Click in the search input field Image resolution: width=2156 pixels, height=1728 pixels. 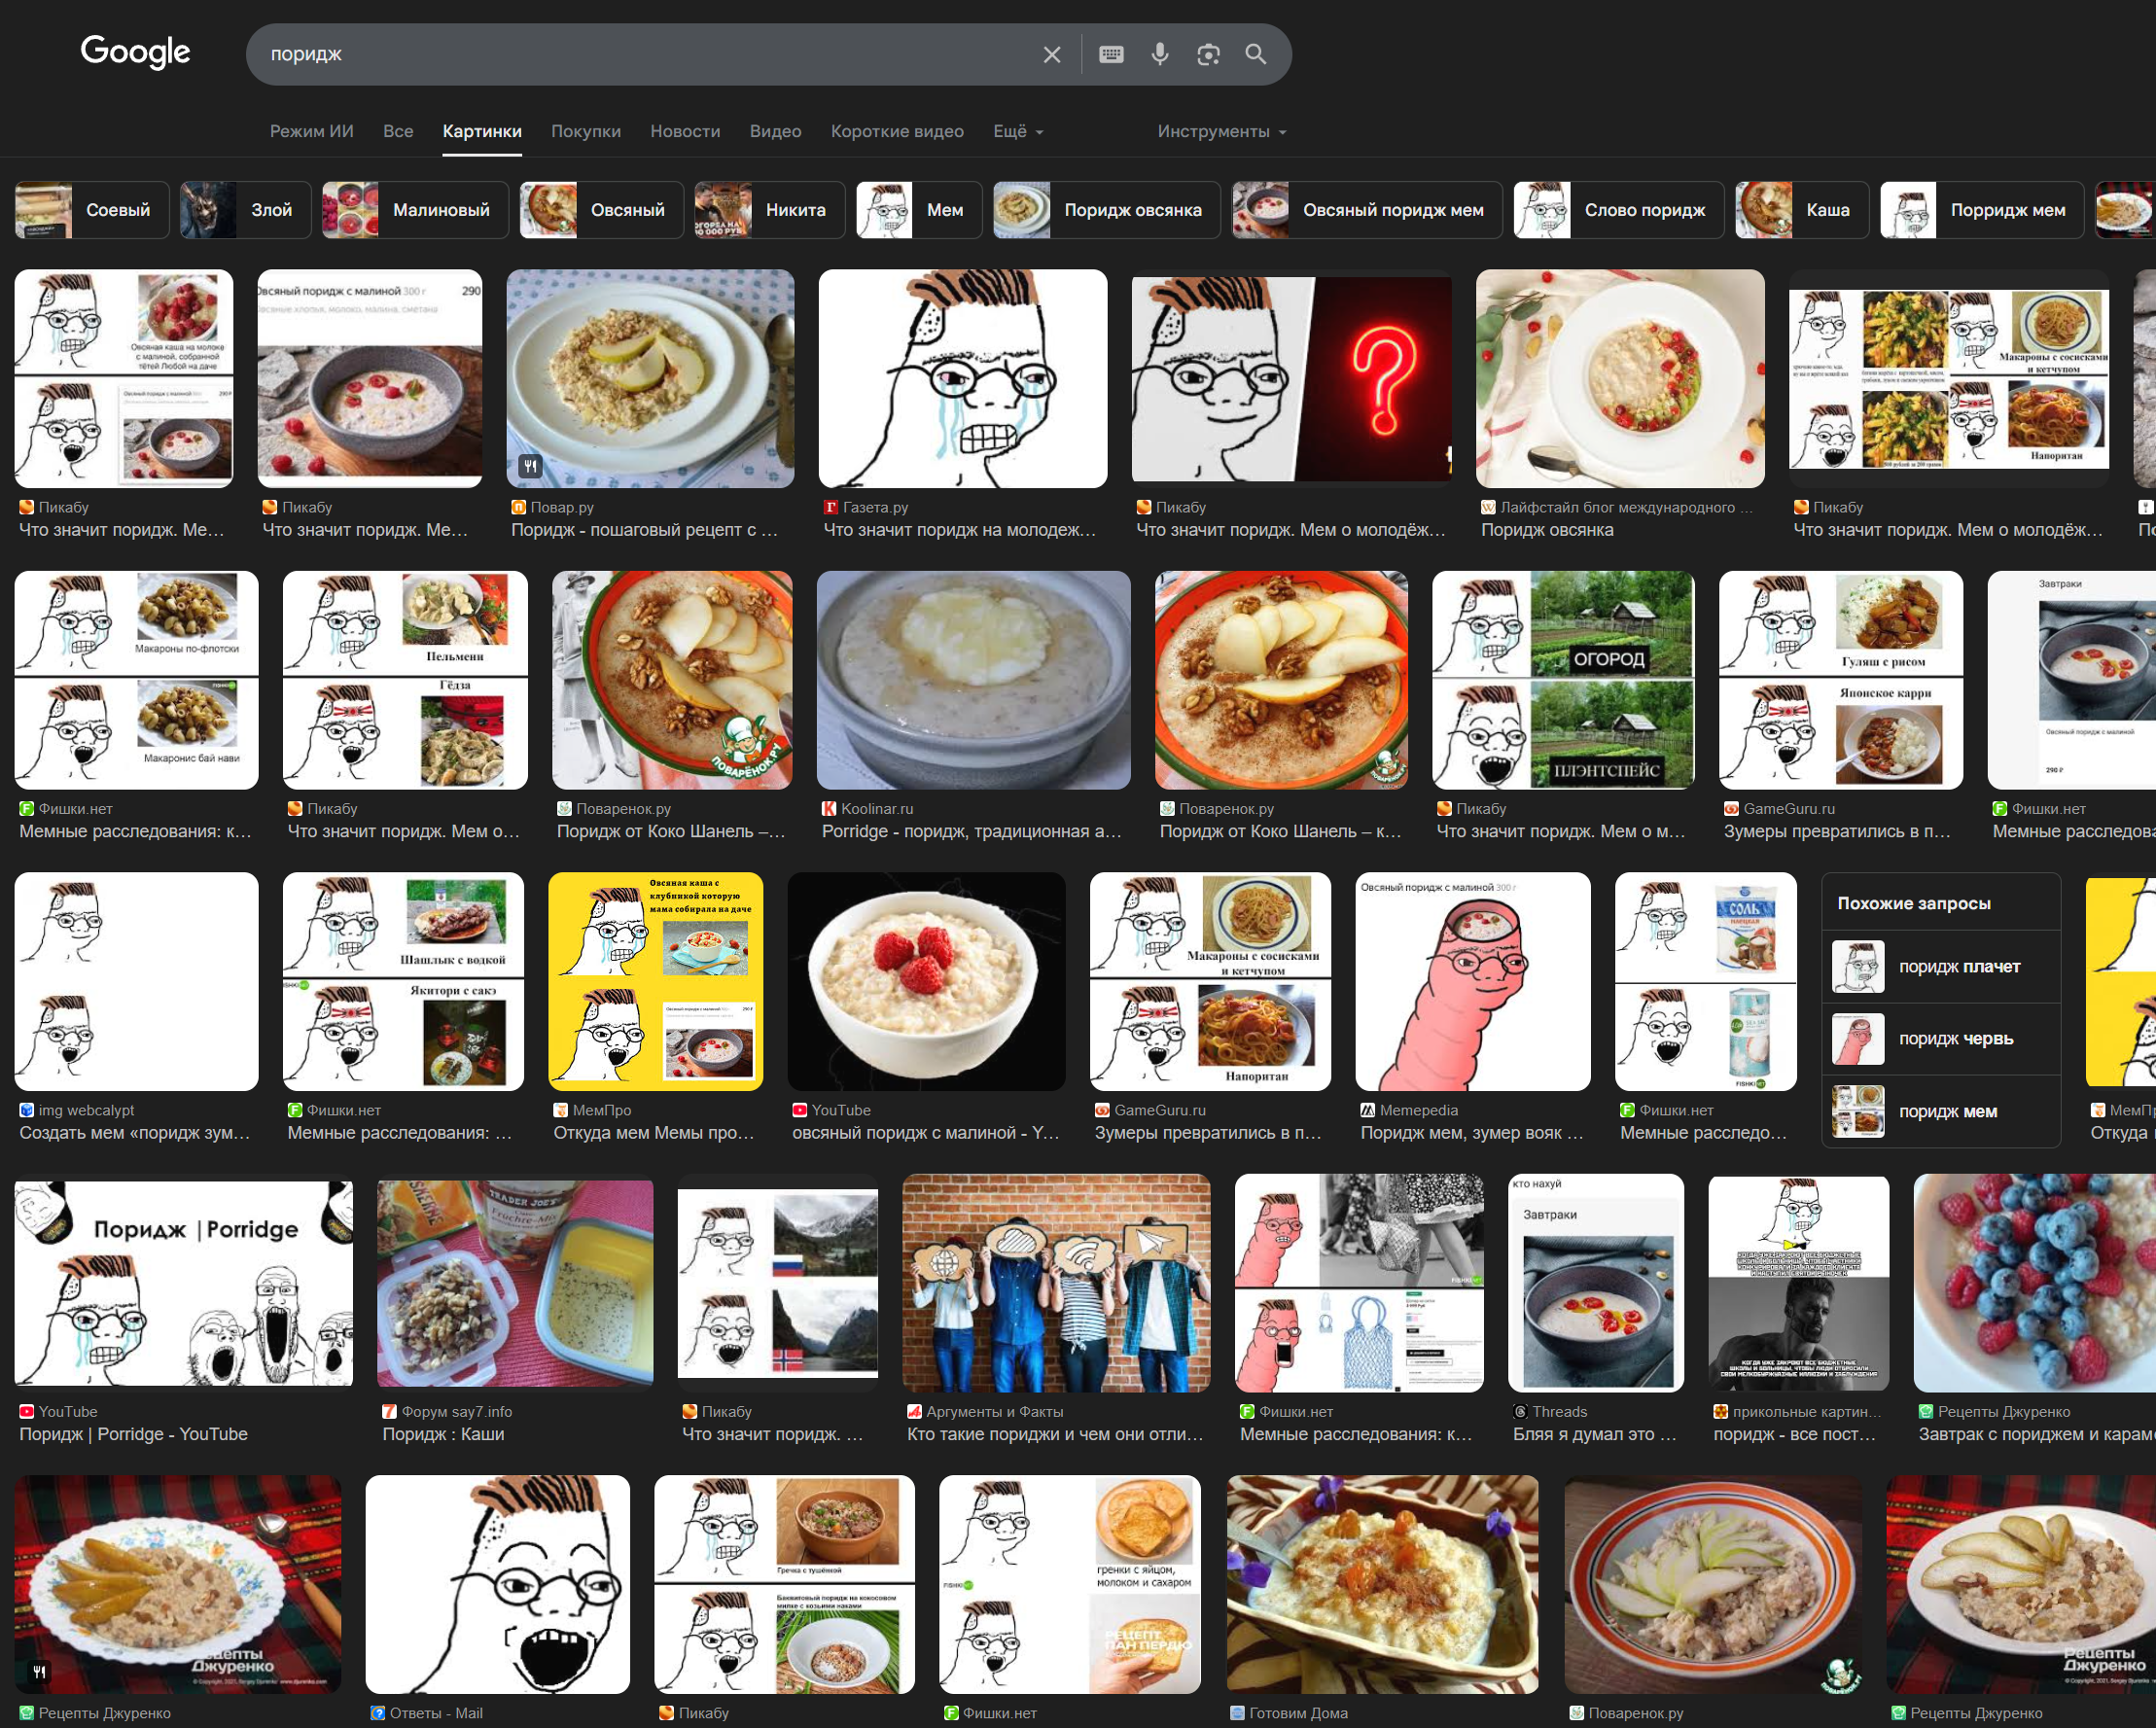pyautogui.click(x=640, y=54)
